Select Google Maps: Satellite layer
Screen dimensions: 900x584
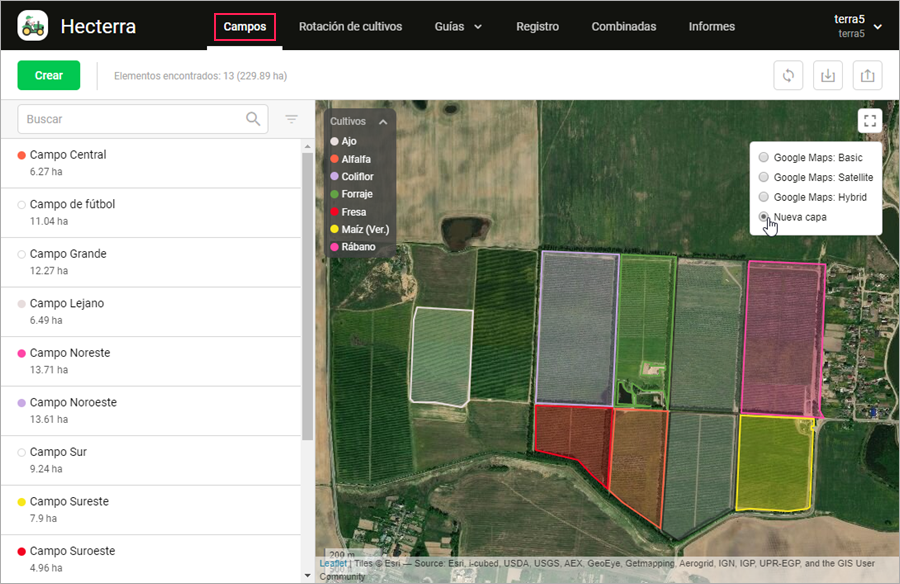coord(764,178)
